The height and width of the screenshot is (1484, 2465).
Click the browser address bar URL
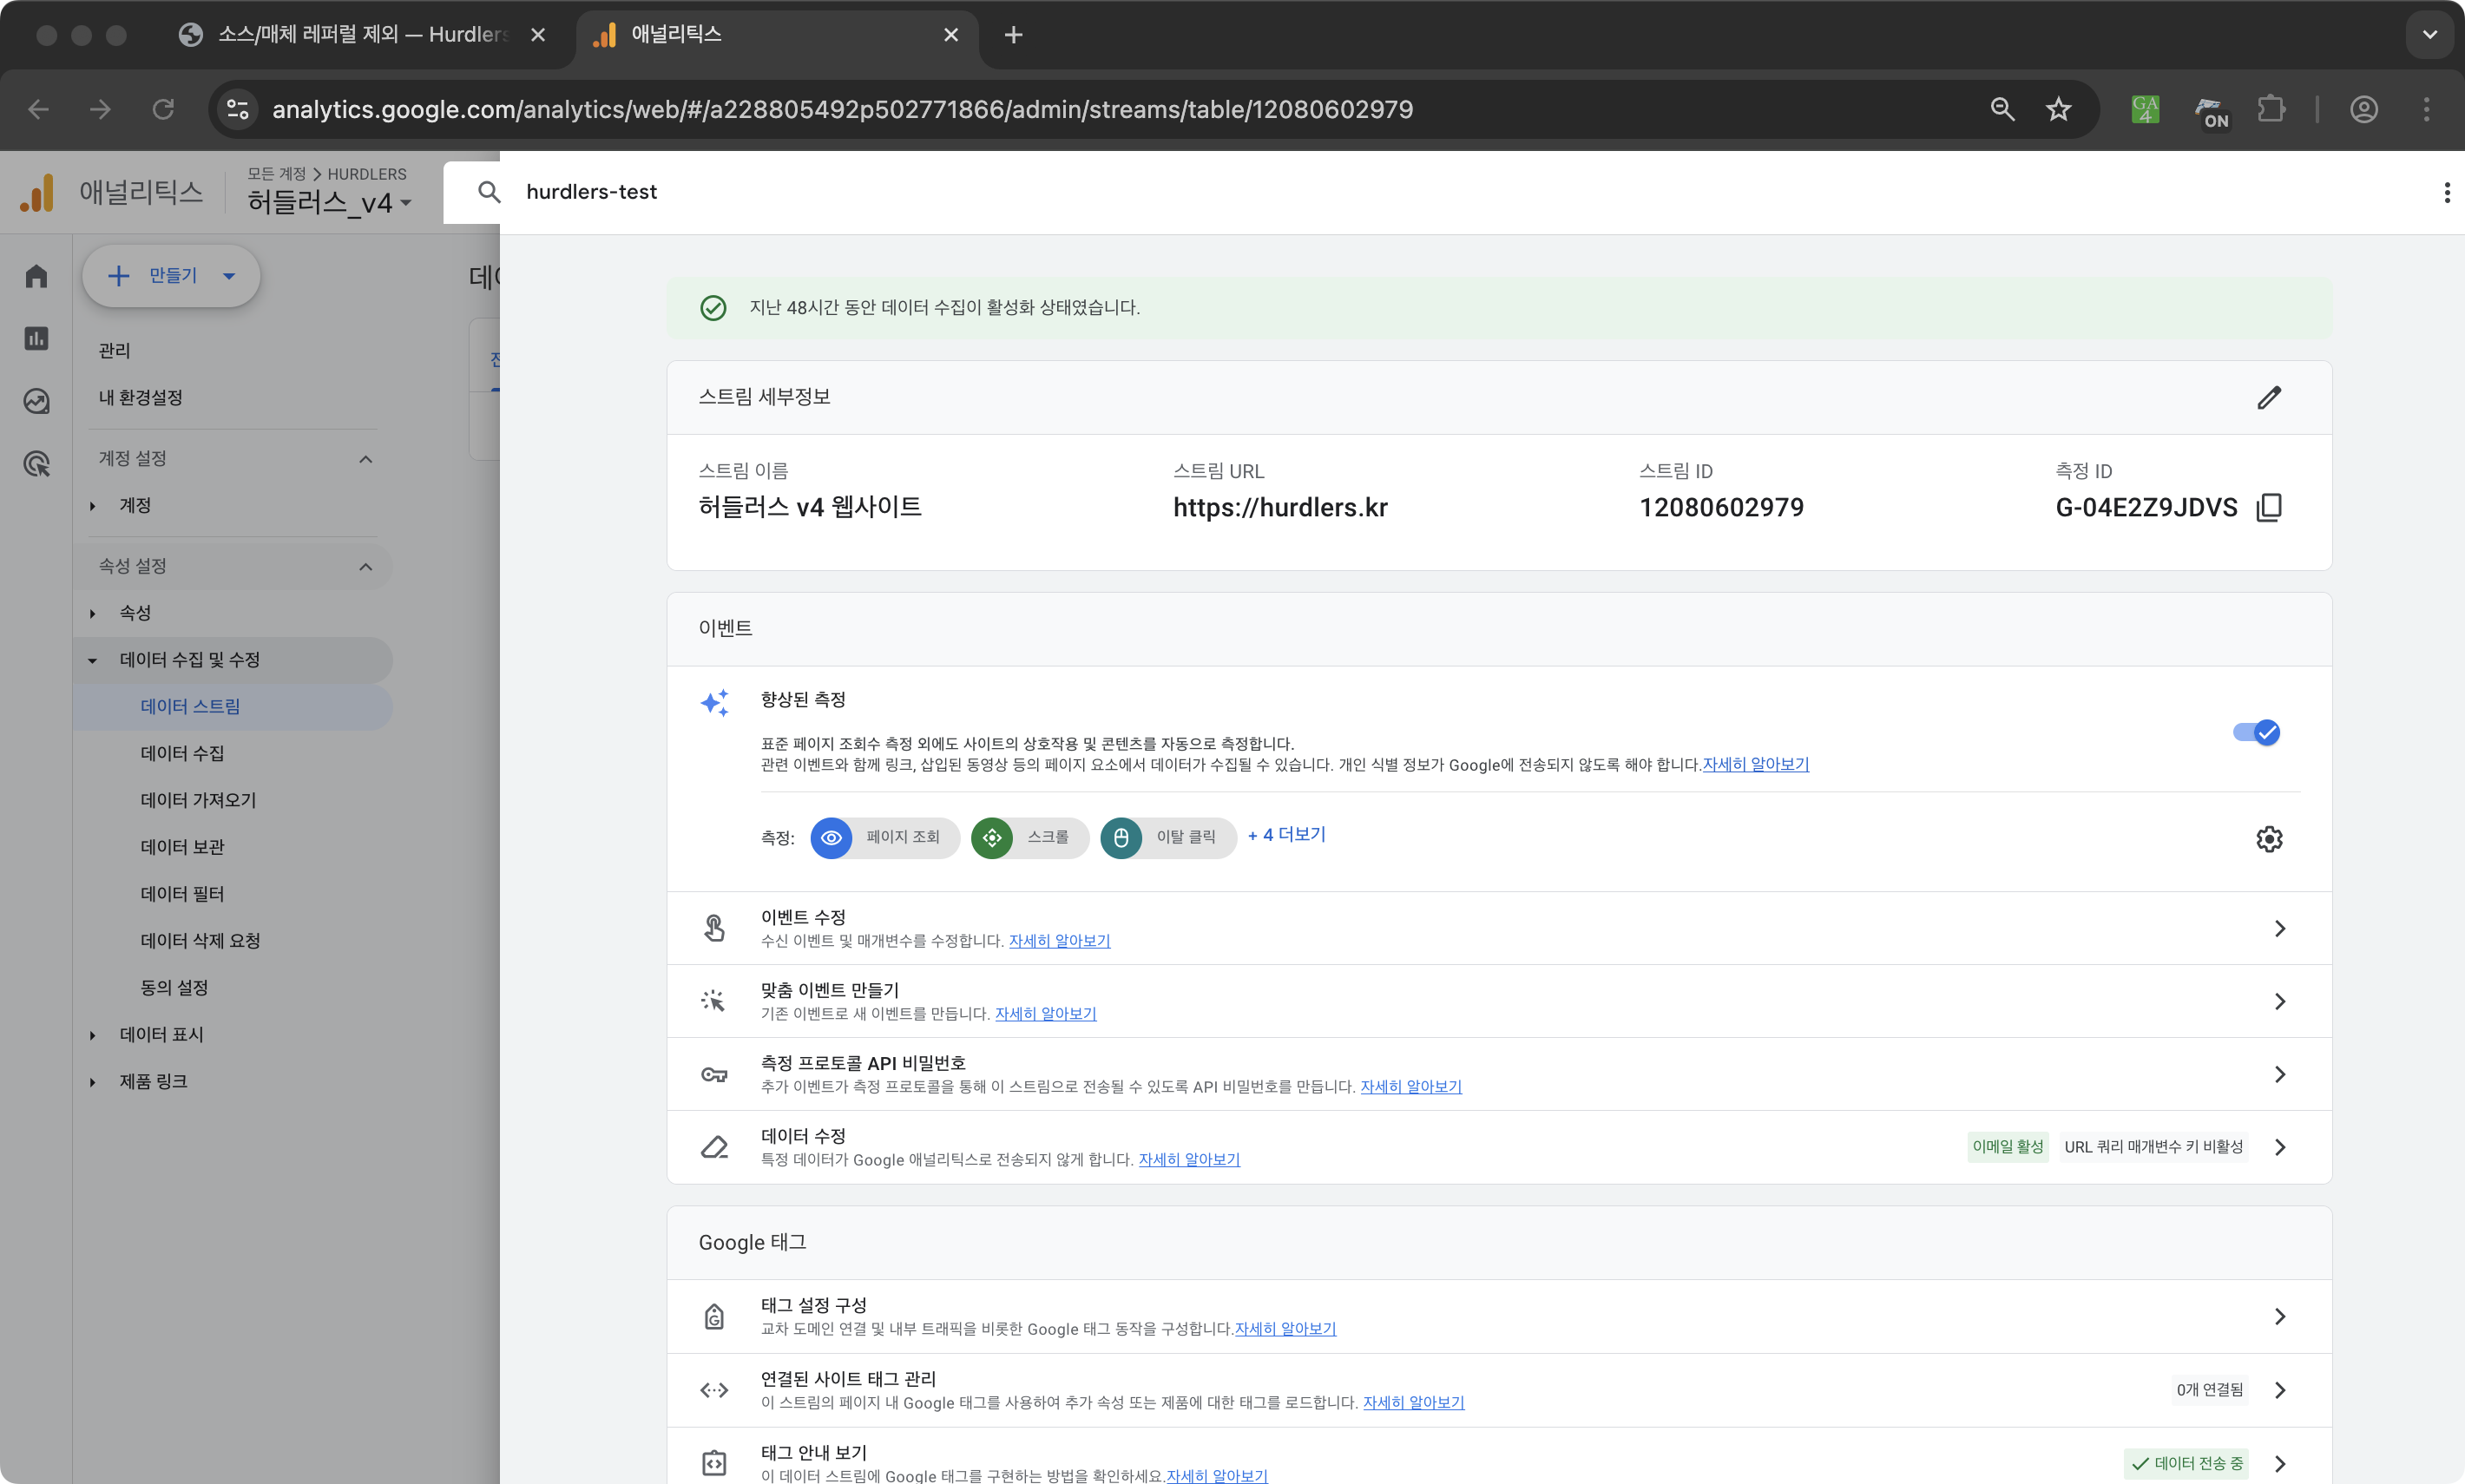pyautogui.click(x=842, y=109)
